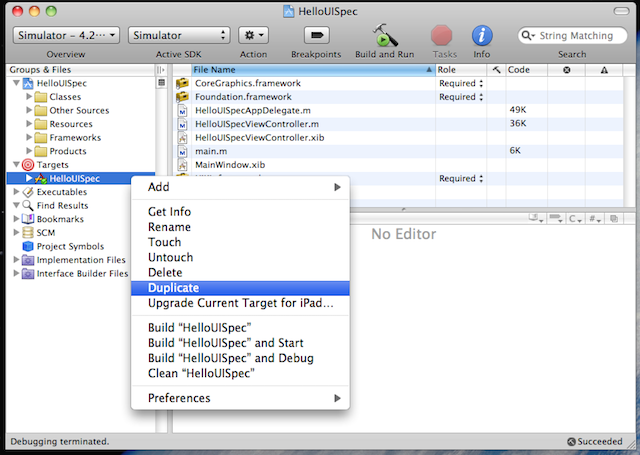
Task: Open the editor counterpart C popup
Action: 574,219
